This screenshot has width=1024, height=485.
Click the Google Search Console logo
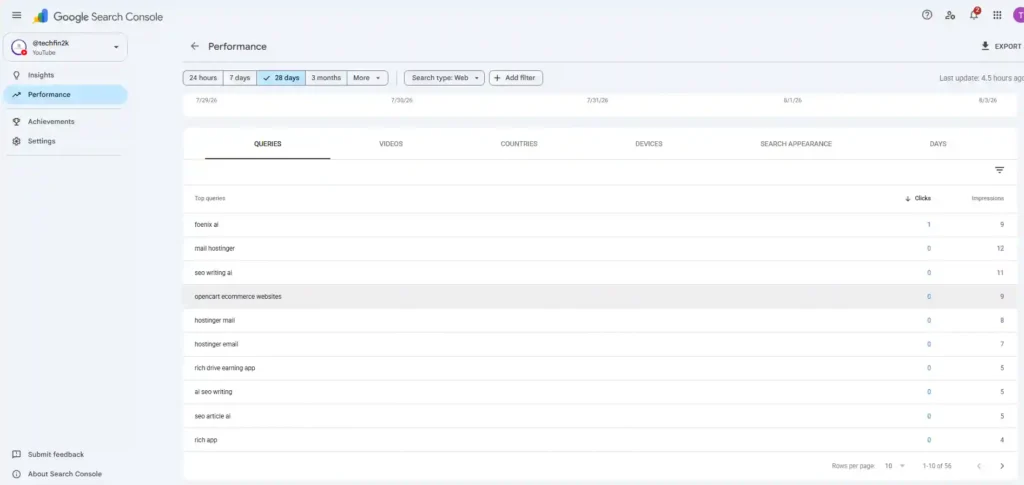[x=98, y=16]
